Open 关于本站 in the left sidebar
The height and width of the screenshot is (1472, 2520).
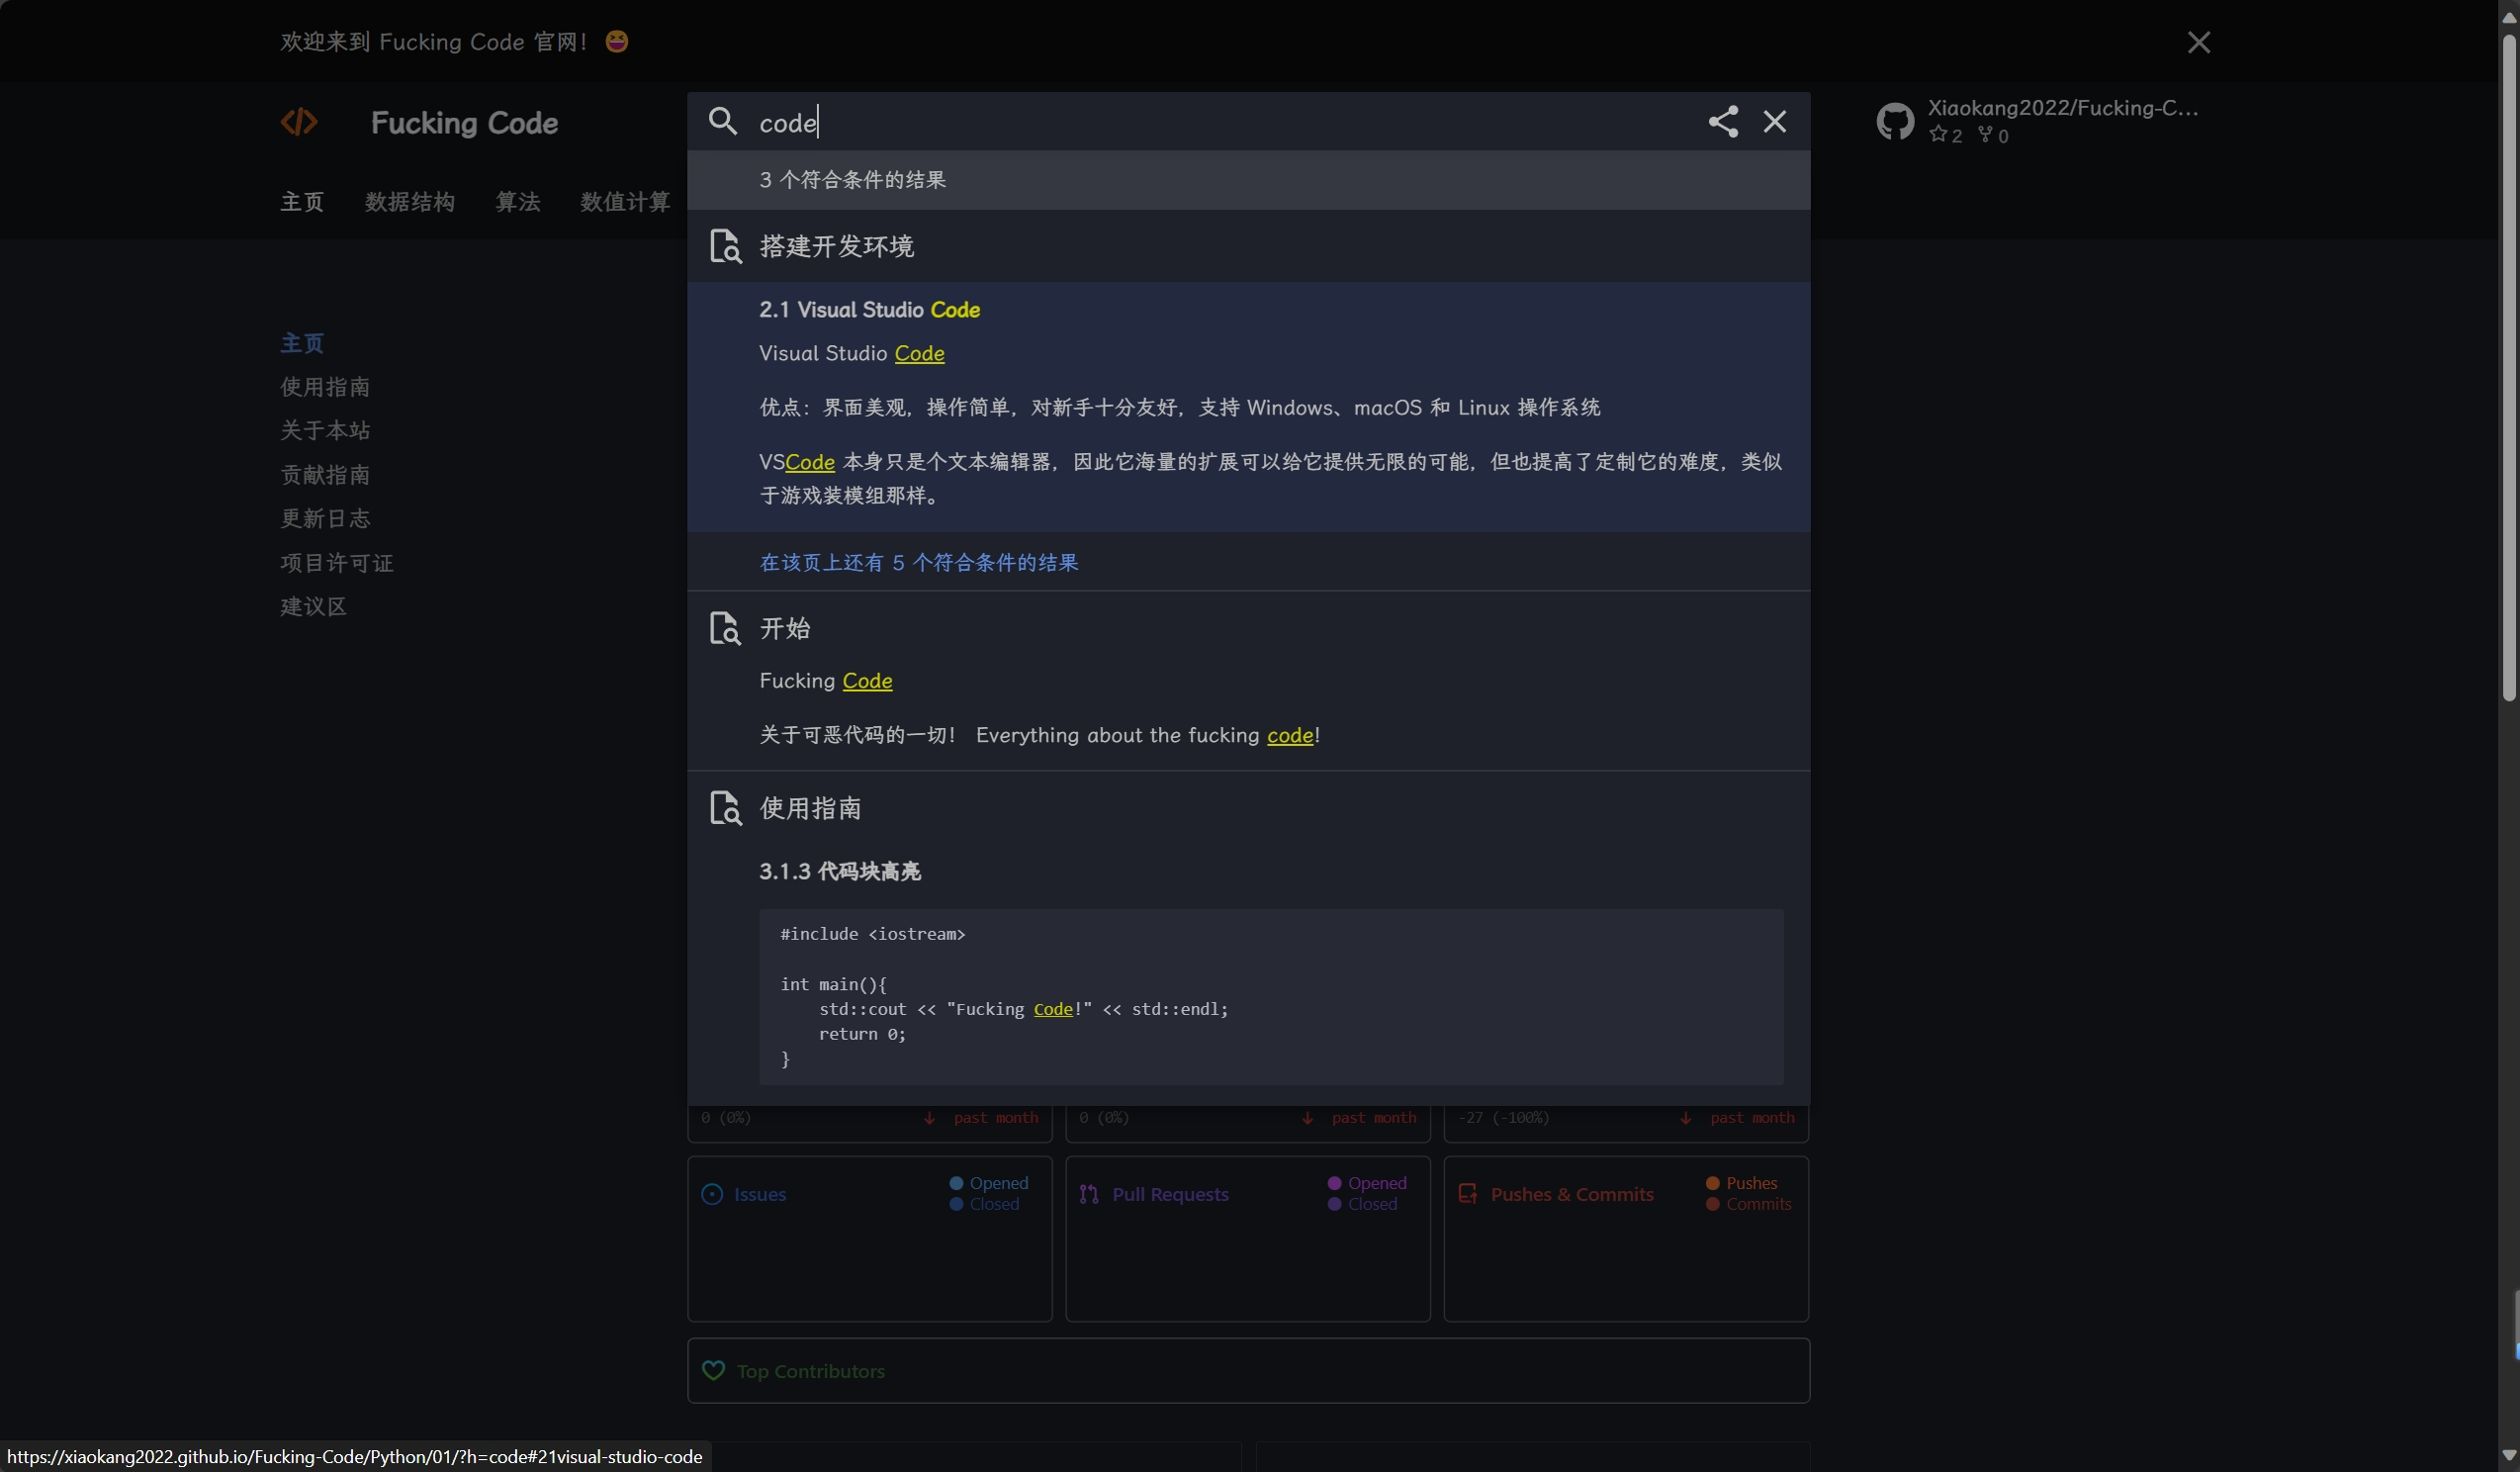[x=325, y=431]
